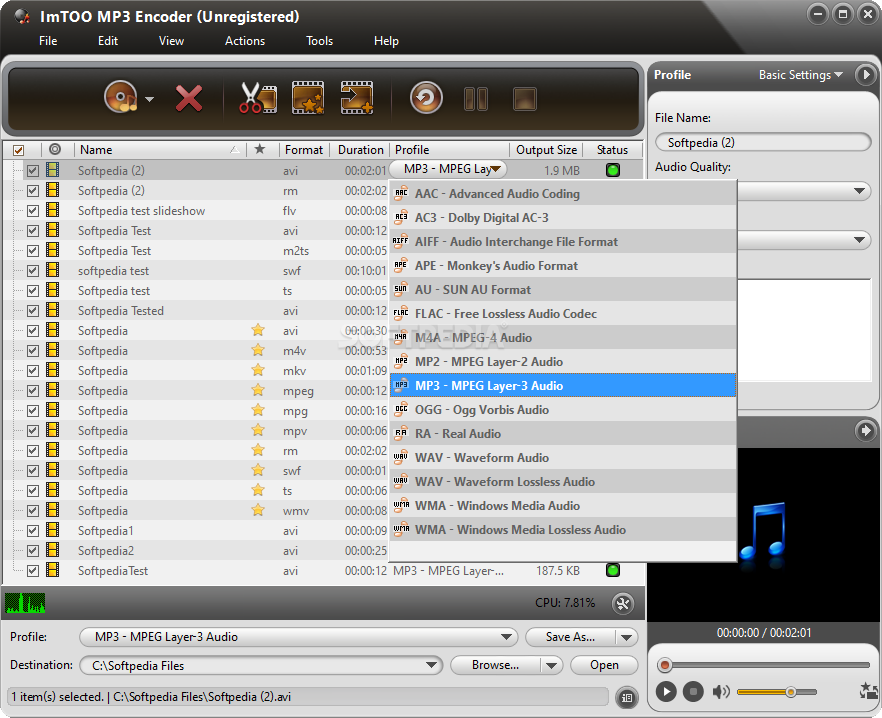This screenshot has height=718, width=882.
Task: Click the preview panel arrow button
Action: tap(865, 431)
